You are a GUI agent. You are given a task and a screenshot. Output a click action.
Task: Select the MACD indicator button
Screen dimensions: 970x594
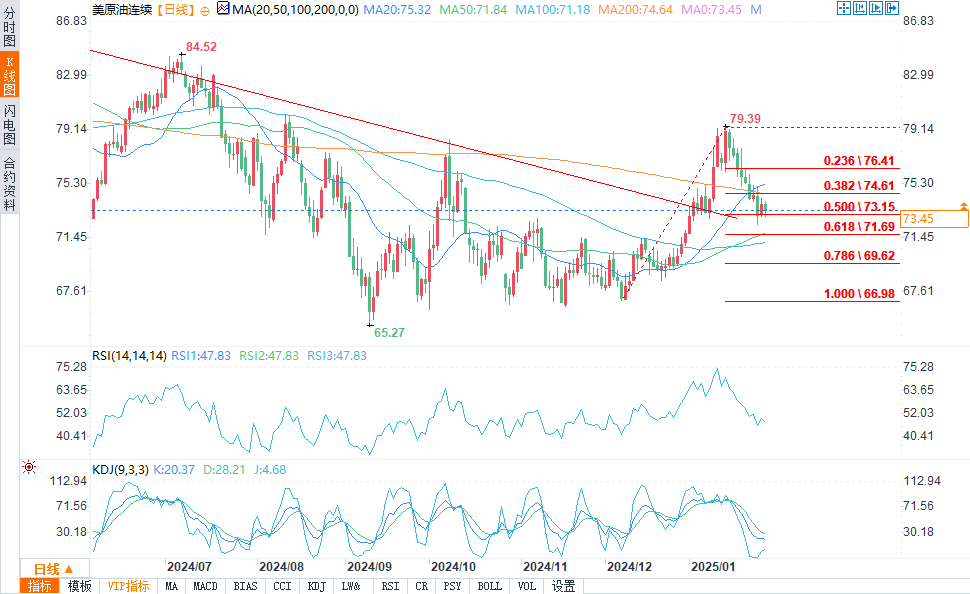point(205,586)
